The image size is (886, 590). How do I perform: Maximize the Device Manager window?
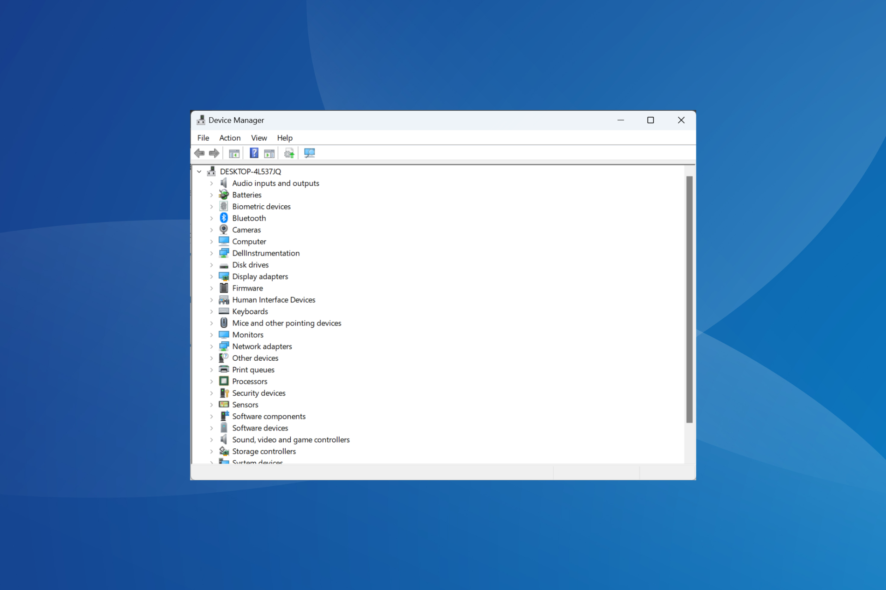[x=650, y=120]
